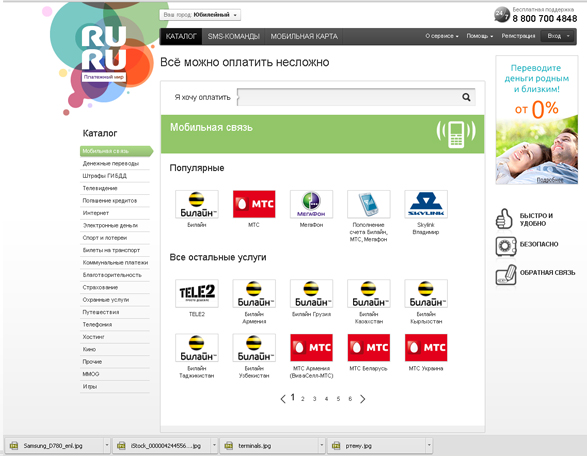The width and height of the screenshot is (587, 456).
Task: Select Штрафы ГИБДД in catalog sidebar
Action: [x=104, y=176]
